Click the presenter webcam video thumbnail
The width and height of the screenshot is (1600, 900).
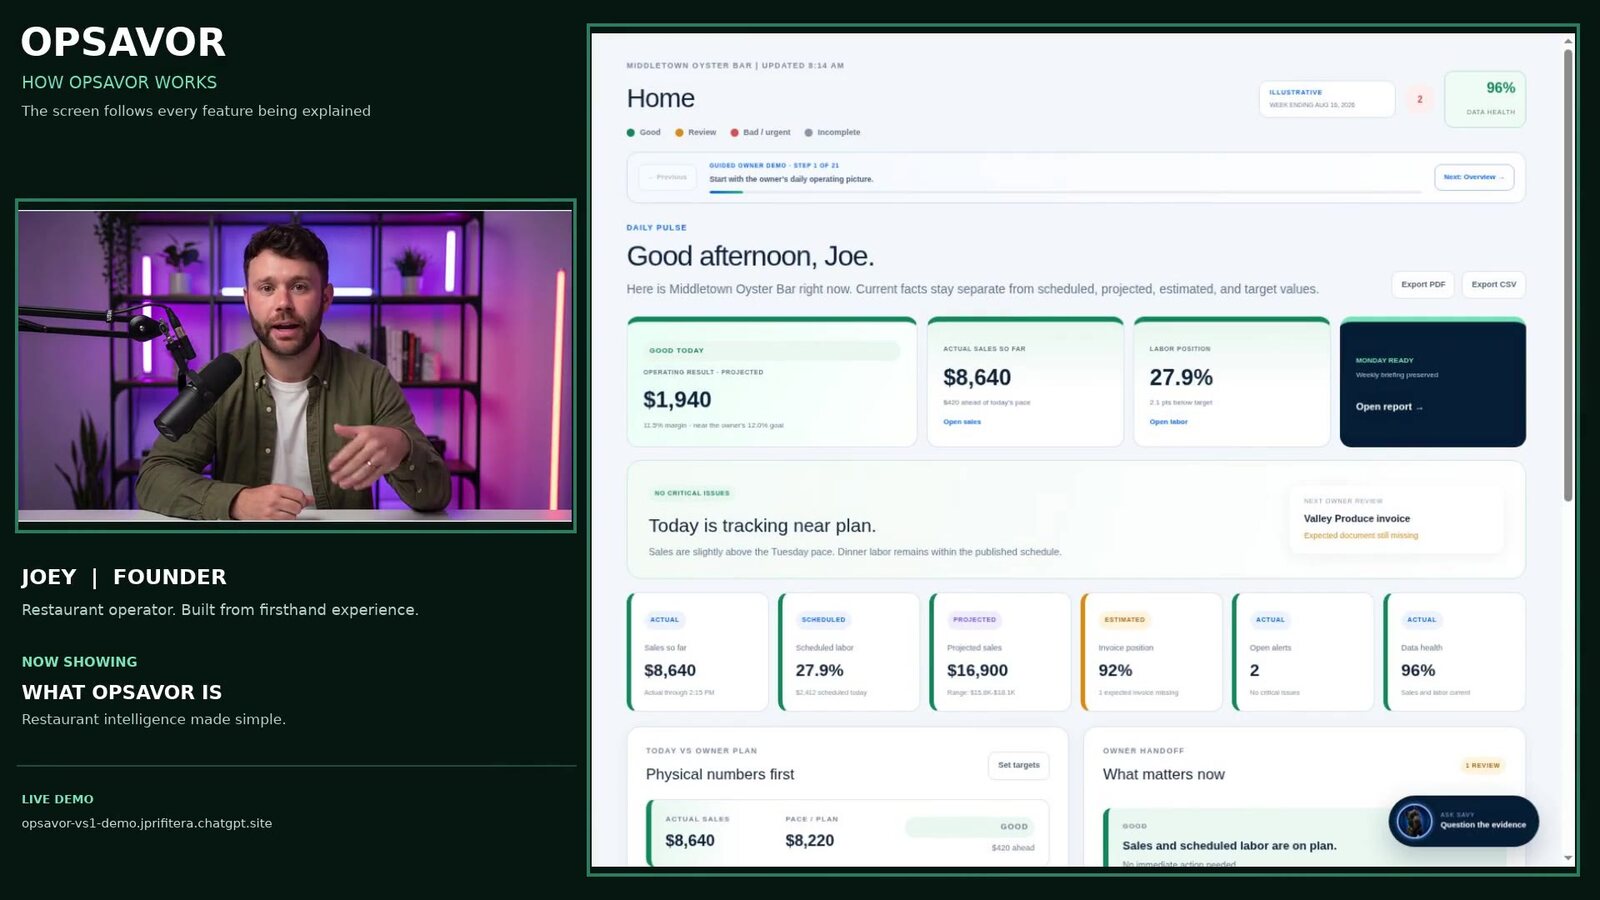pyautogui.click(x=296, y=366)
